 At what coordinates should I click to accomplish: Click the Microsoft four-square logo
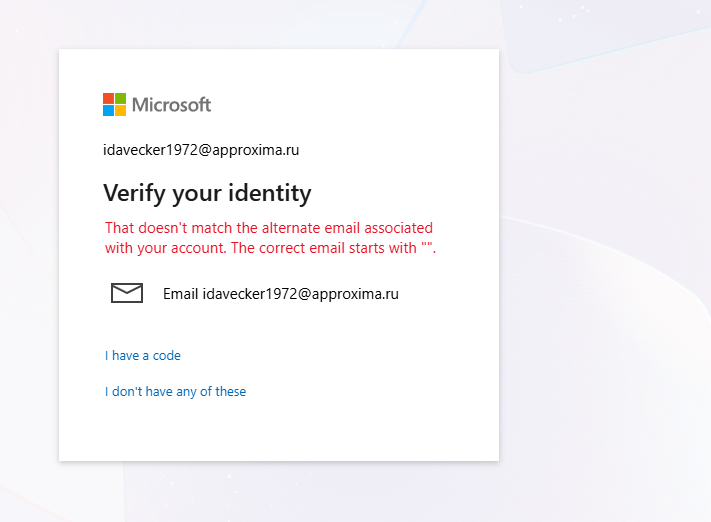coord(114,104)
